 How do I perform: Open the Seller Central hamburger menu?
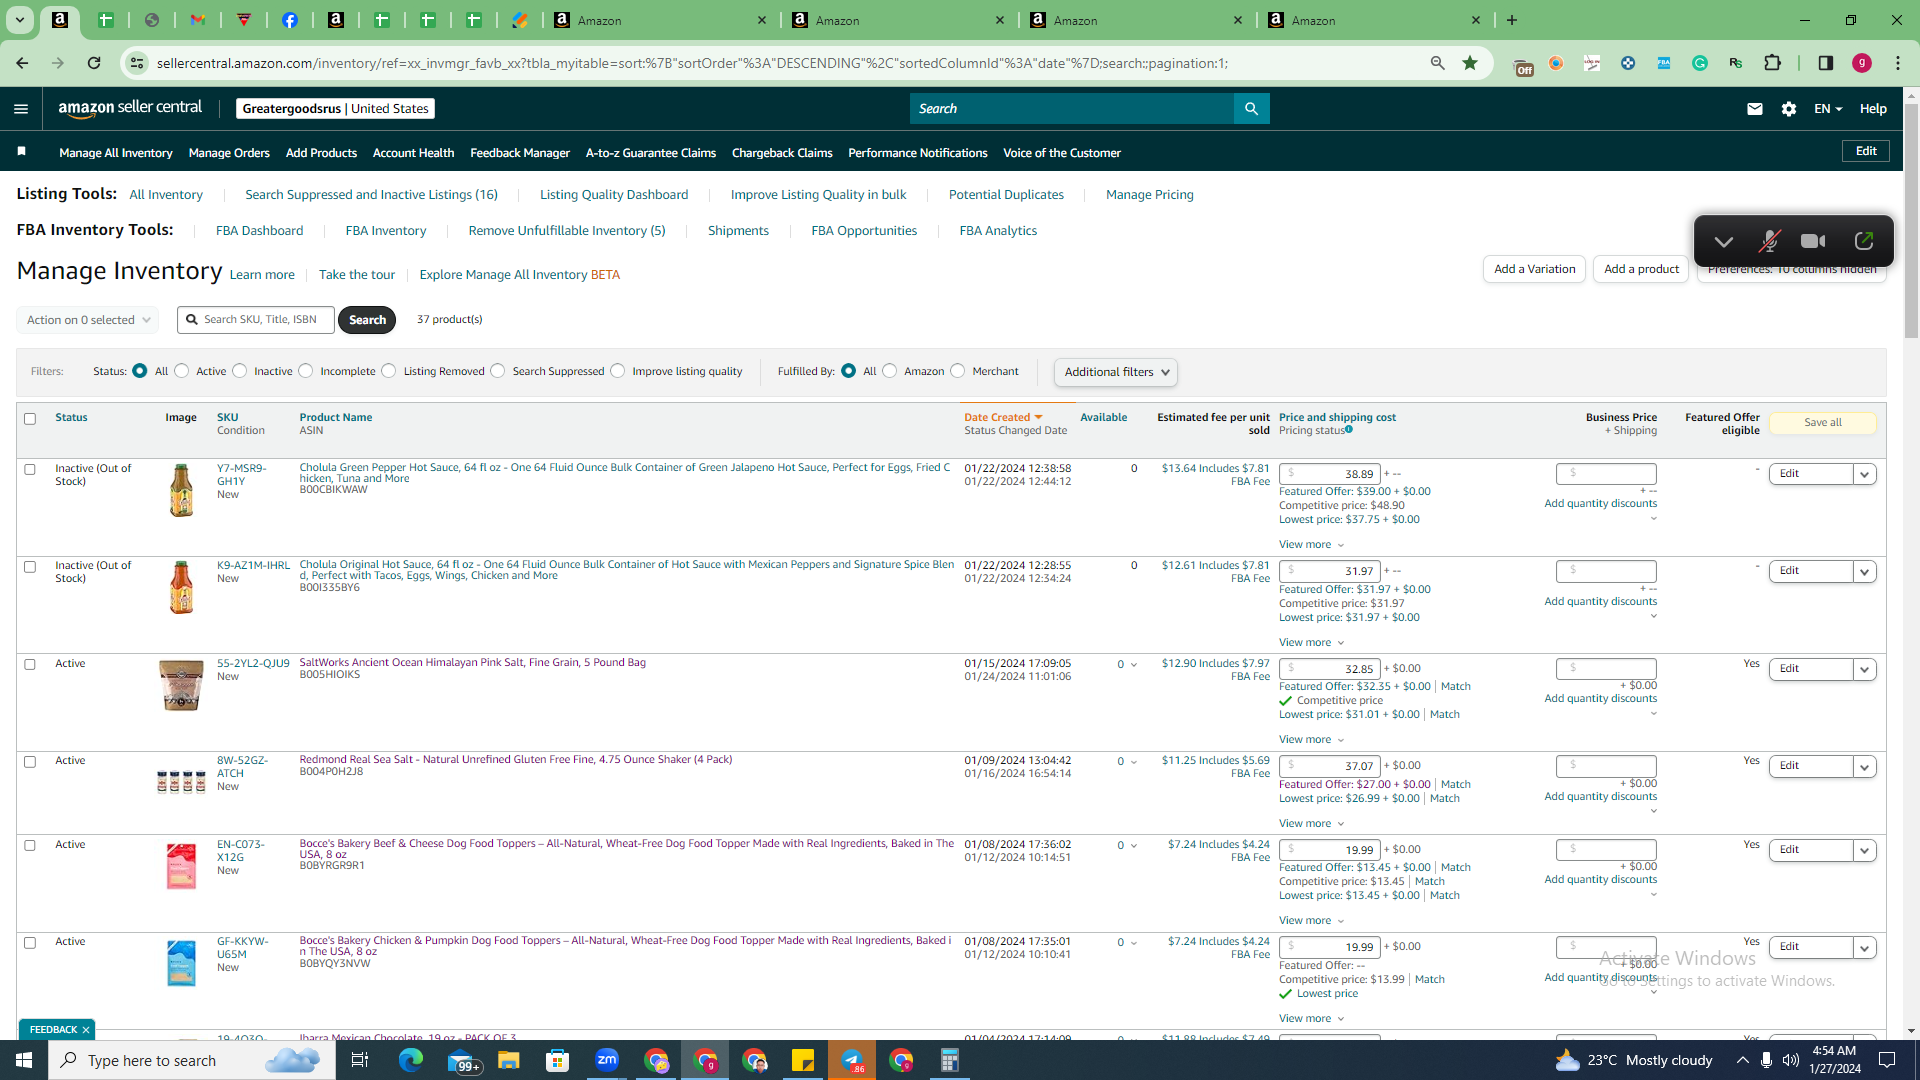[x=21, y=109]
